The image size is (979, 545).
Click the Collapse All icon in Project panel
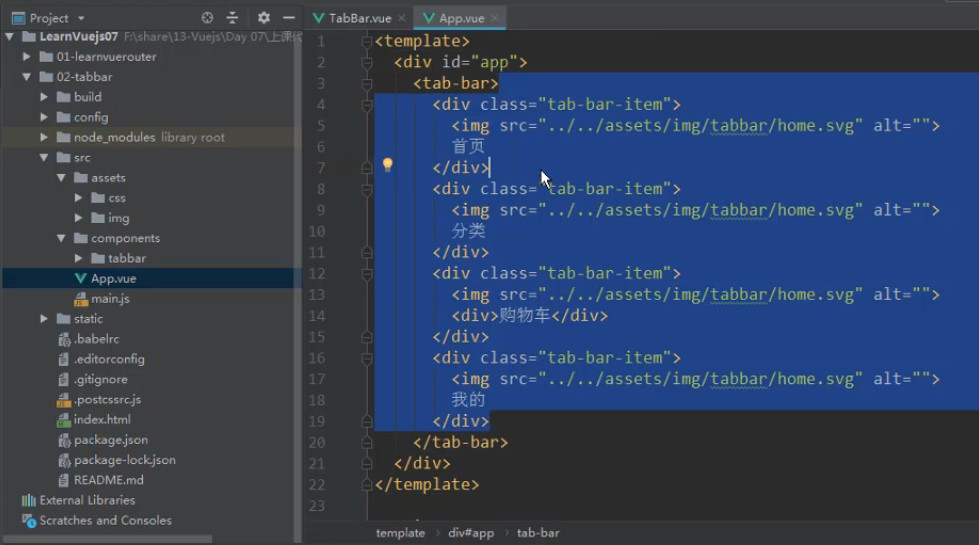[x=232, y=17]
